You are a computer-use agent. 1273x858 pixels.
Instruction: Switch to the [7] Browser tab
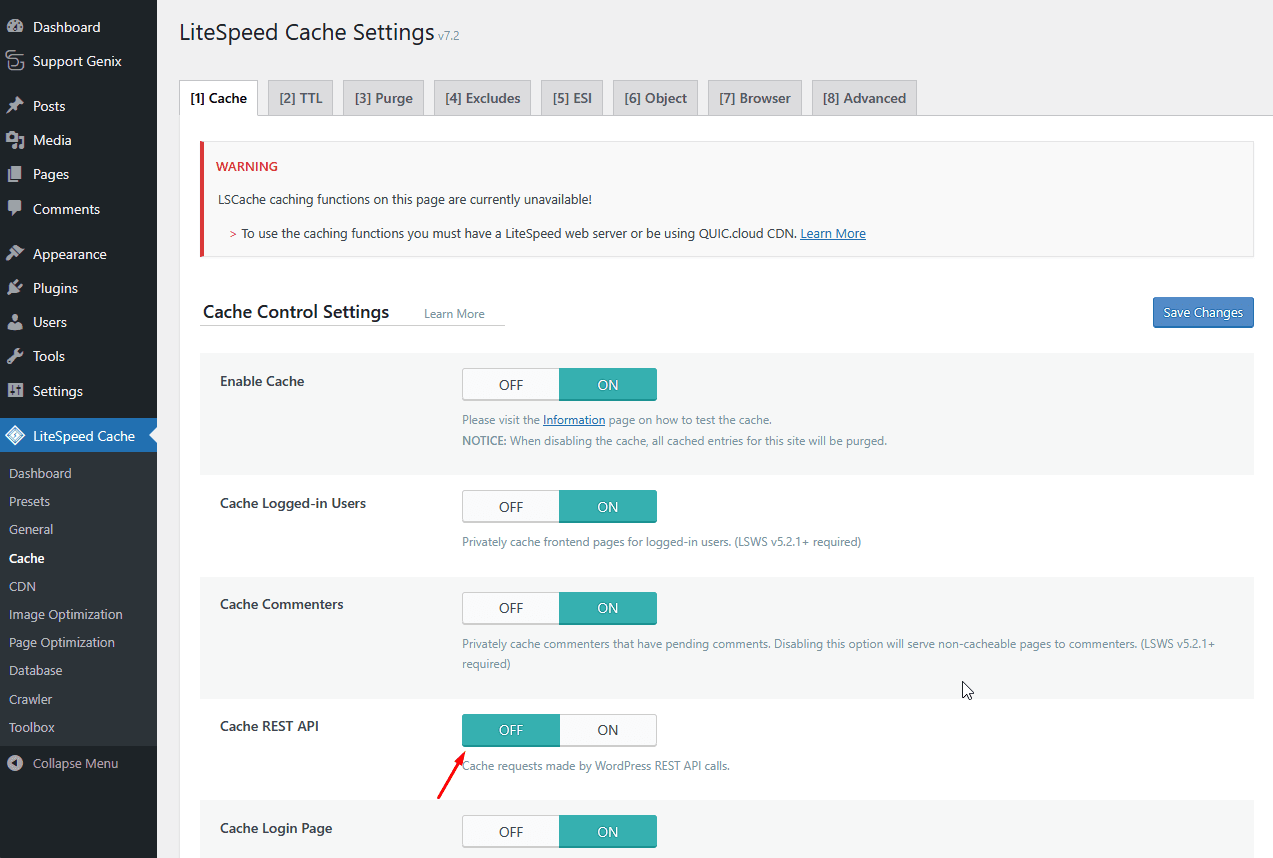coord(755,98)
